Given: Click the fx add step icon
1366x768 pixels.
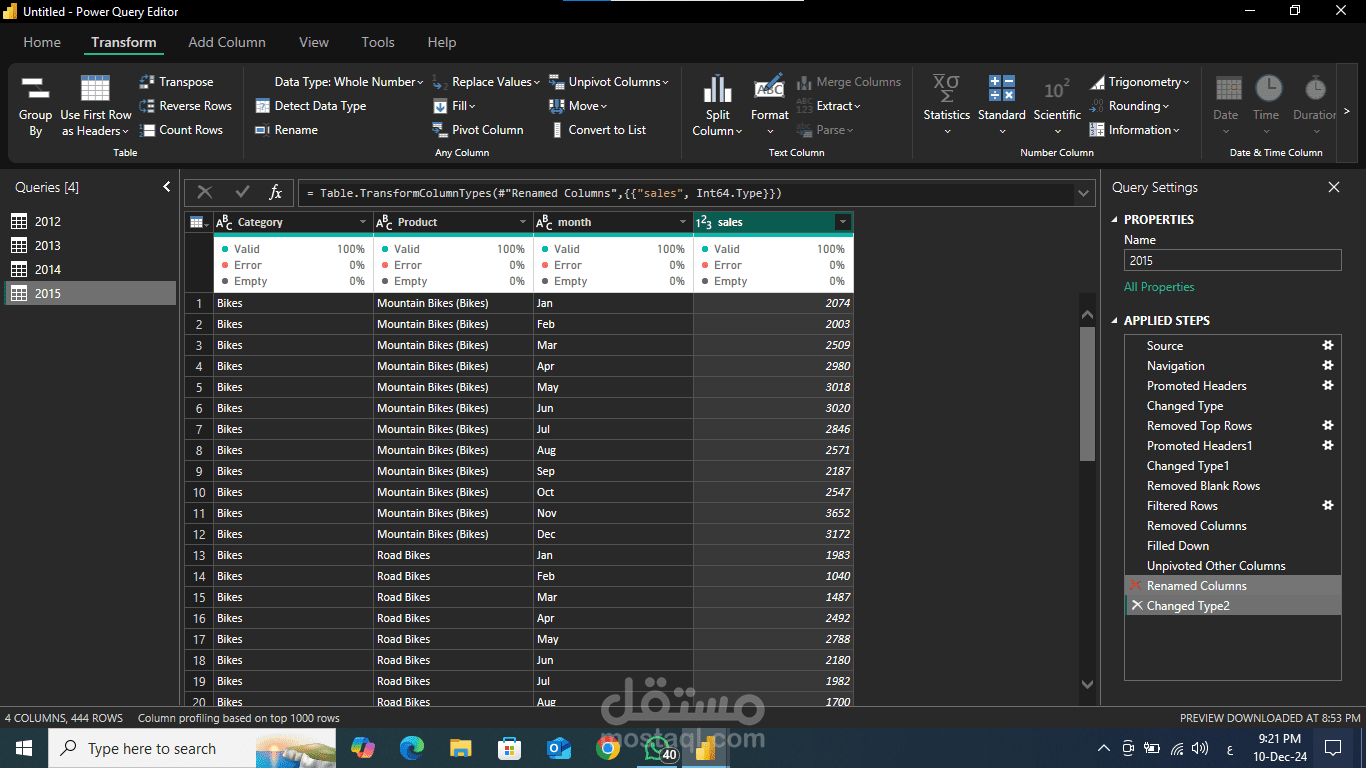Looking at the screenshot, I should (276, 192).
